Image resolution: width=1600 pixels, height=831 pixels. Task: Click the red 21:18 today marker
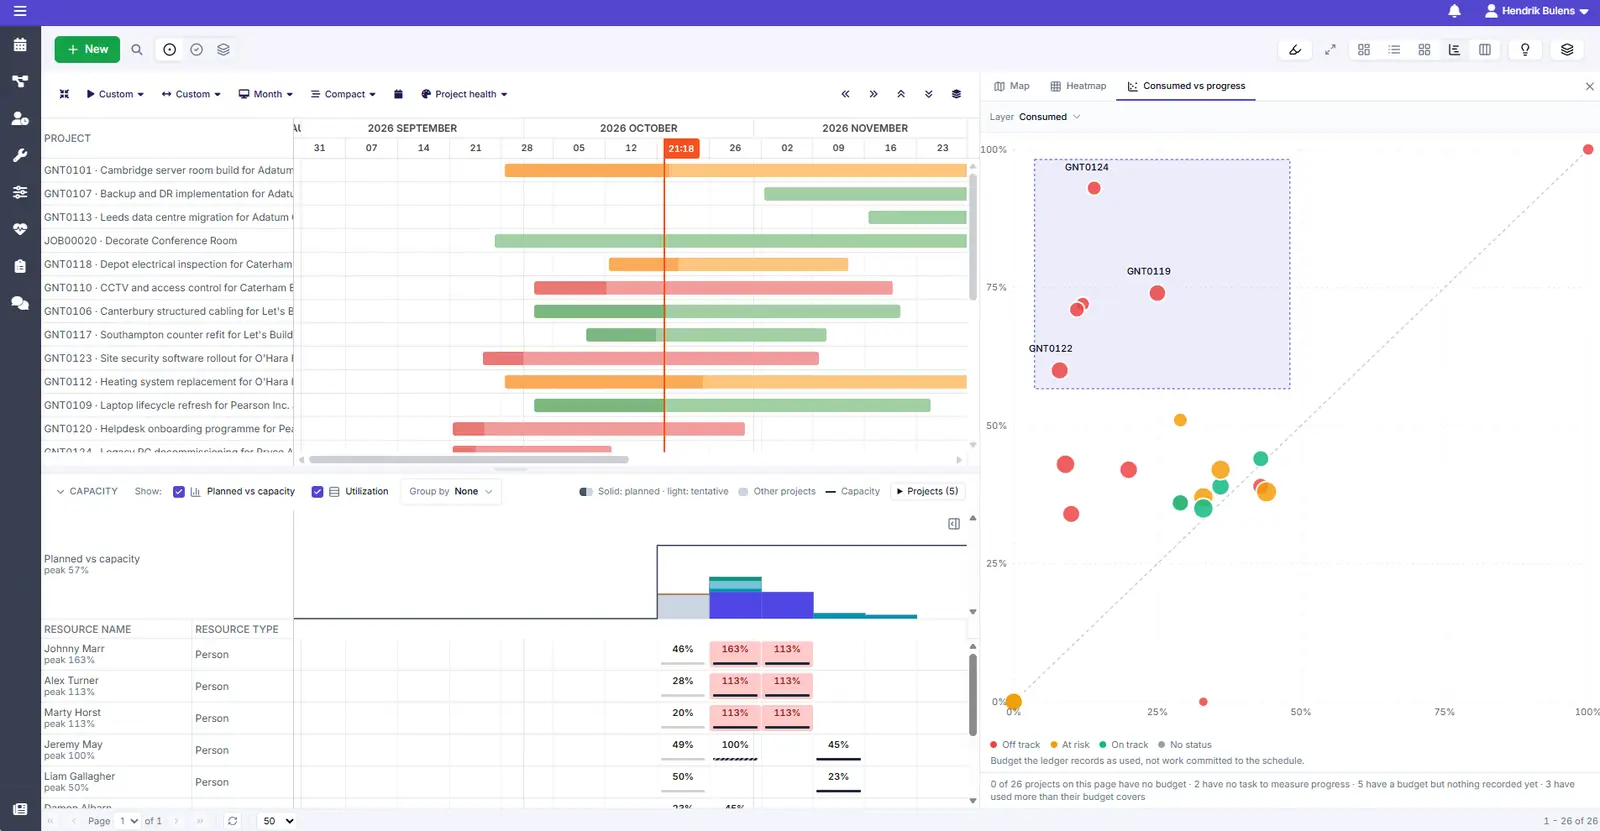pyautogui.click(x=681, y=148)
